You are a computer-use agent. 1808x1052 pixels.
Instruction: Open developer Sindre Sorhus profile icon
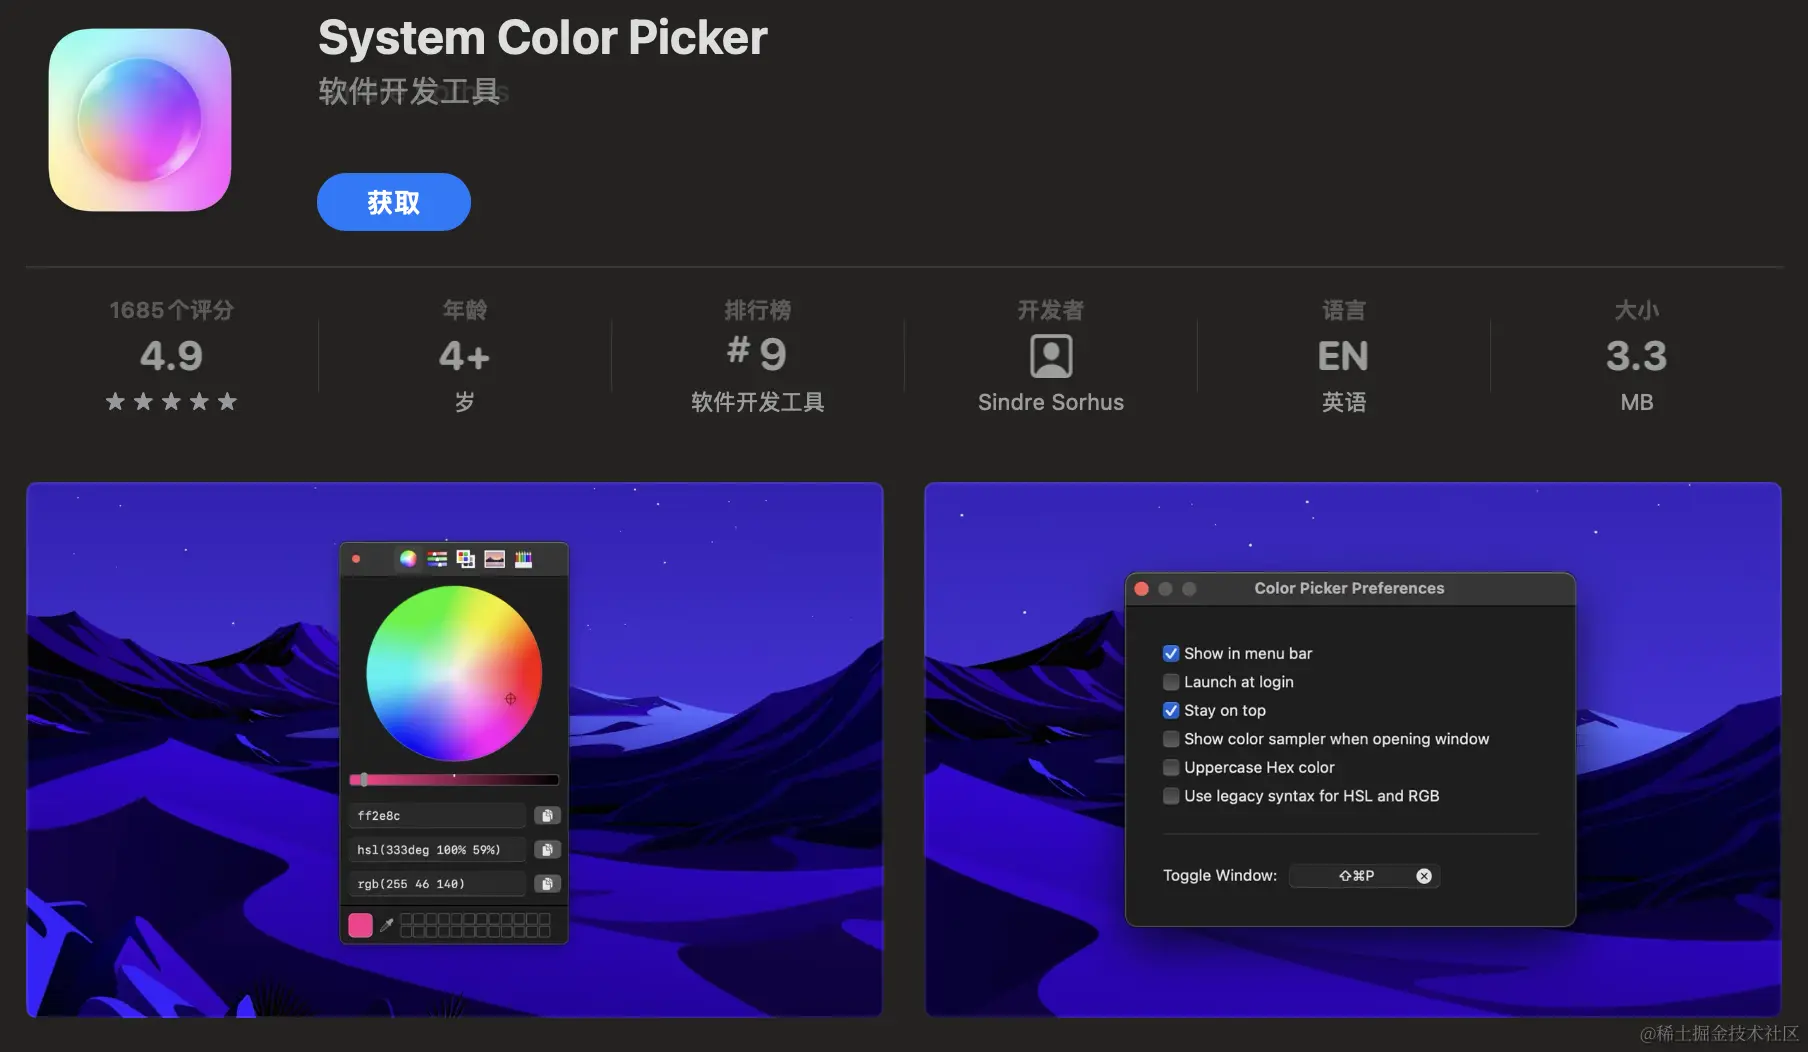(x=1051, y=356)
